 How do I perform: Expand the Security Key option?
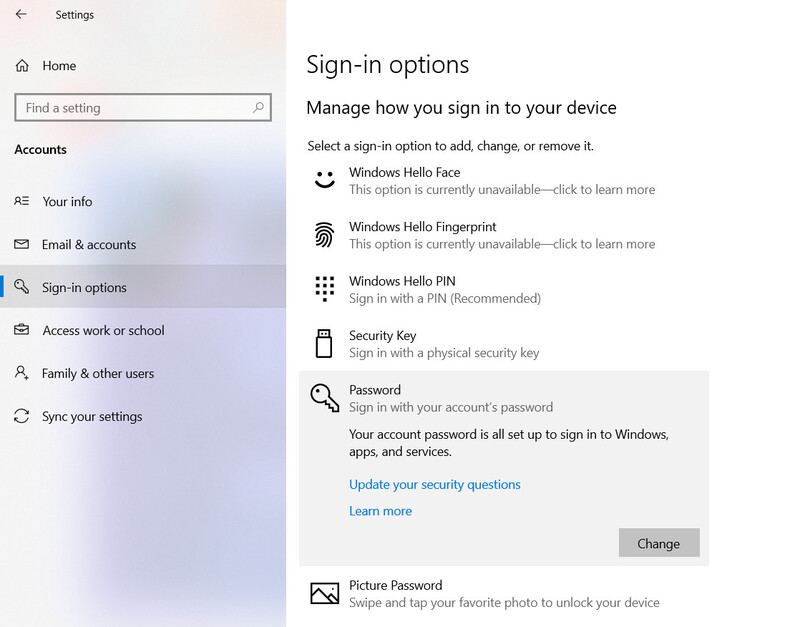[504, 344]
